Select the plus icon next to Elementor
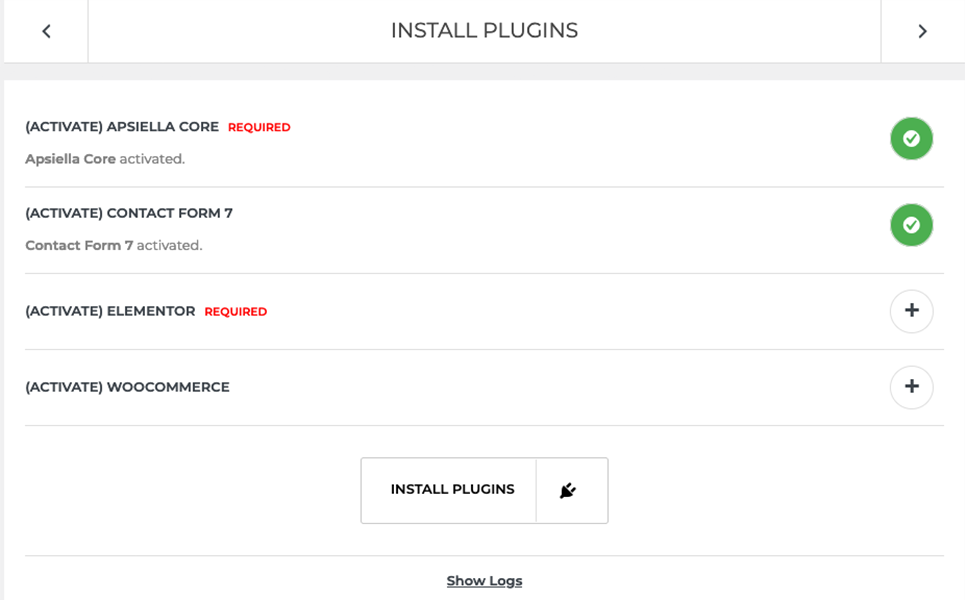The height and width of the screenshot is (600, 965). 911,311
